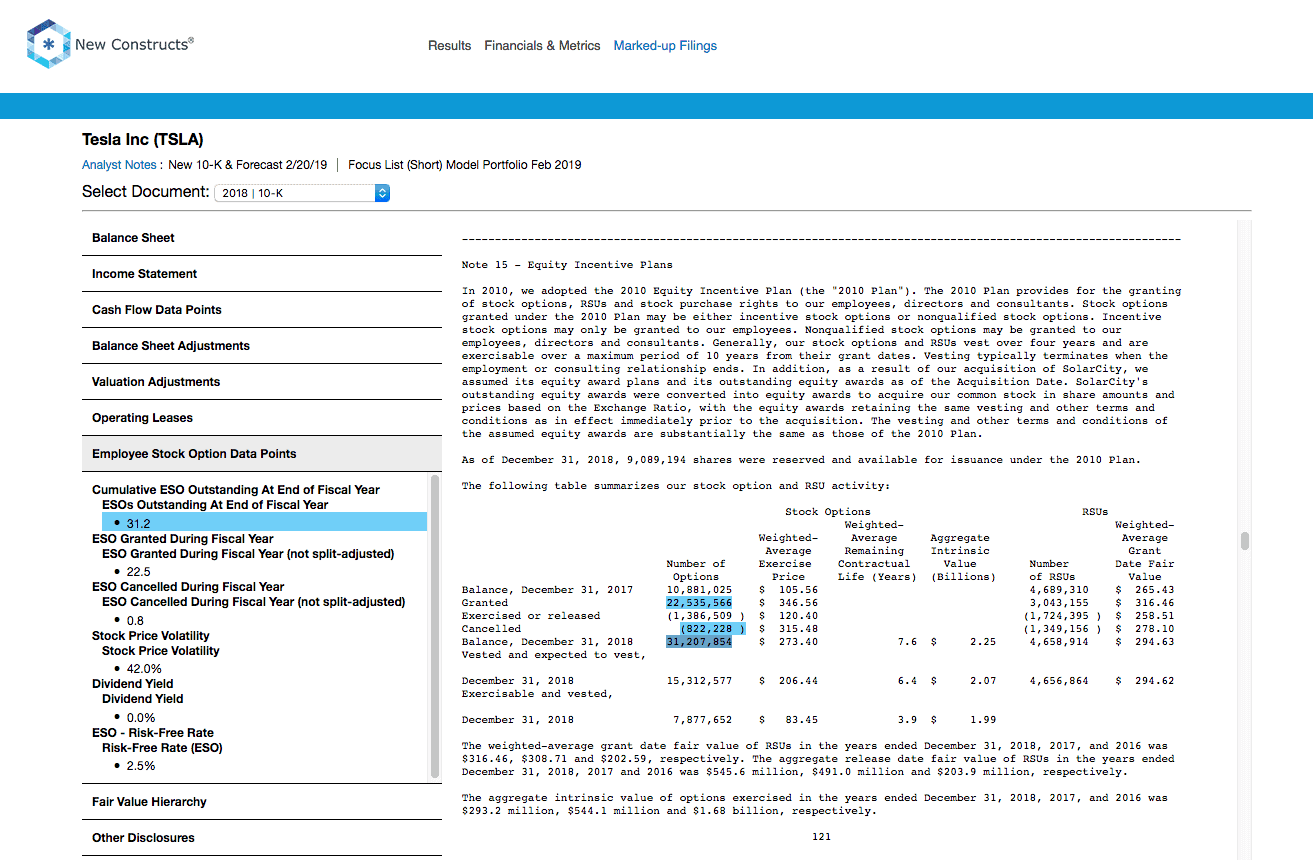The image size is (1313, 860).
Task: Expand the Balance Sheet section
Action: click(x=262, y=238)
